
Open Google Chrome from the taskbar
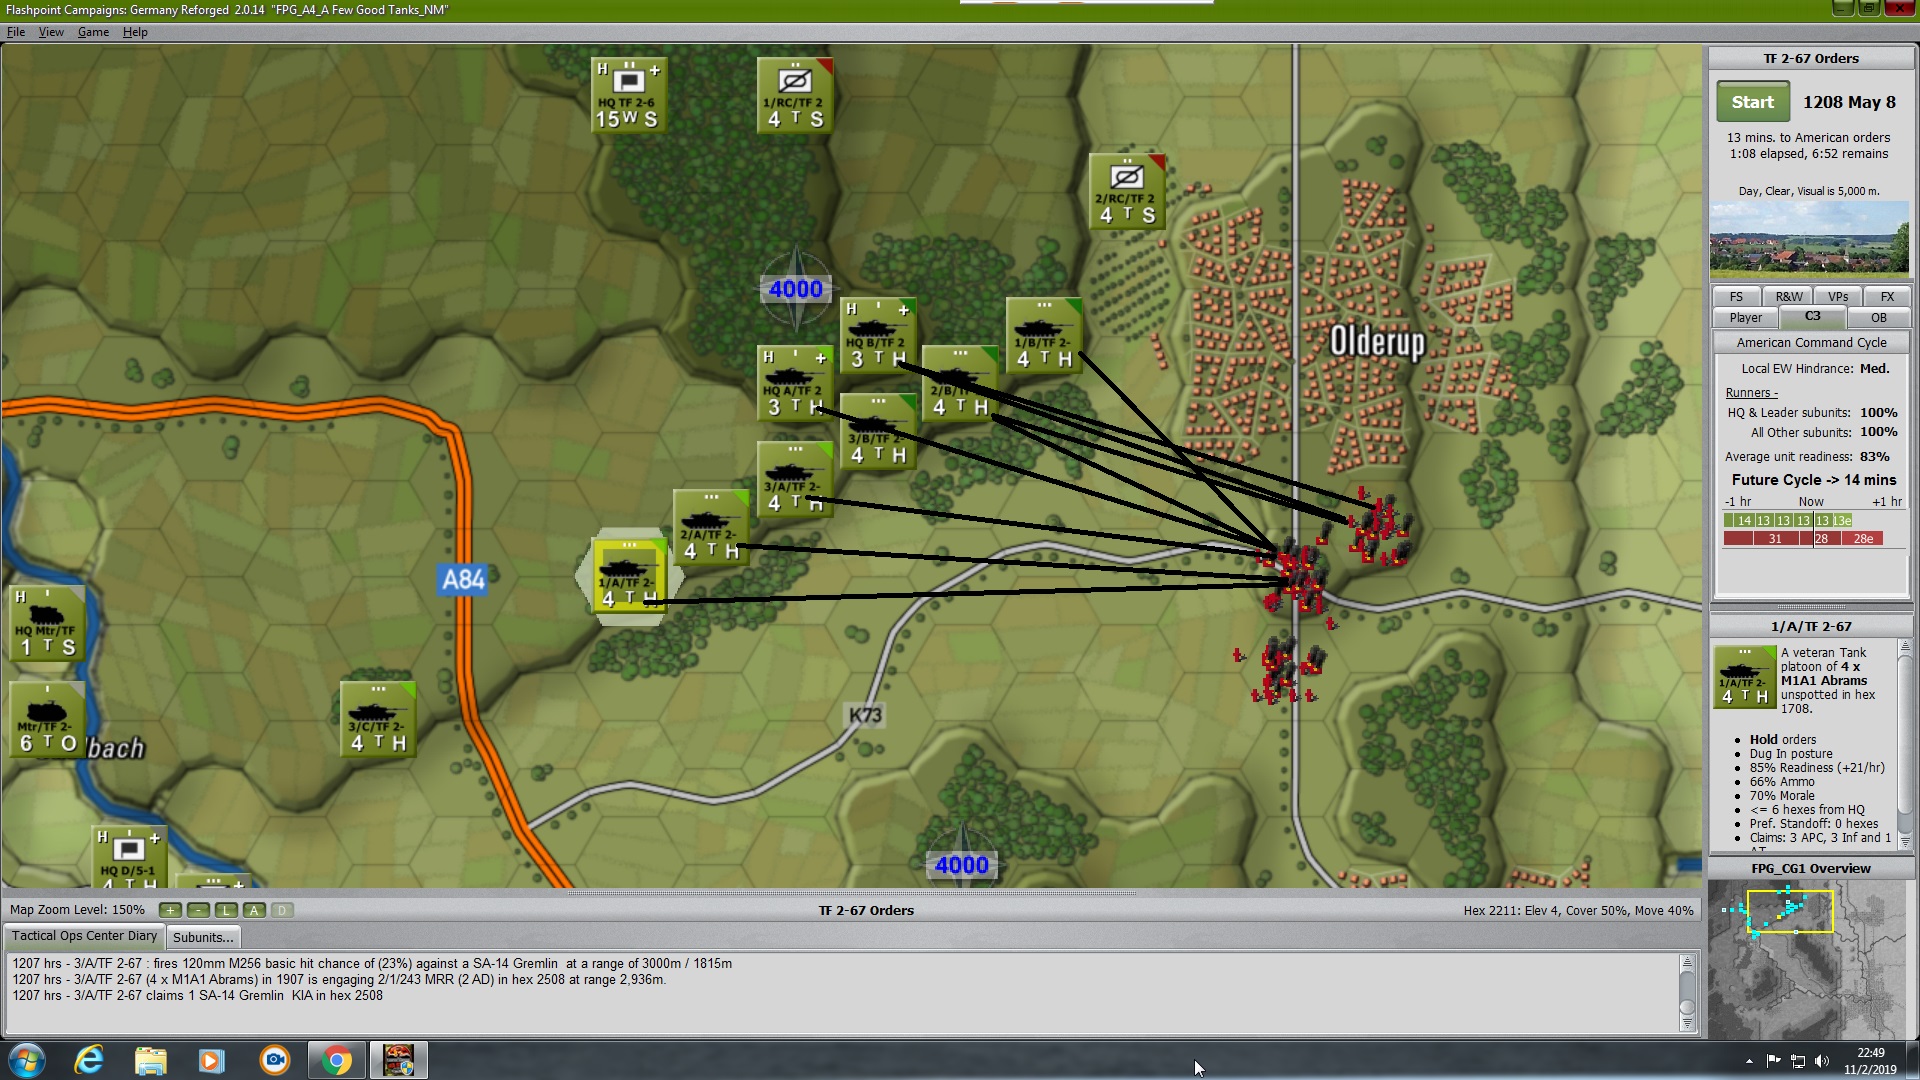click(337, 1060)
